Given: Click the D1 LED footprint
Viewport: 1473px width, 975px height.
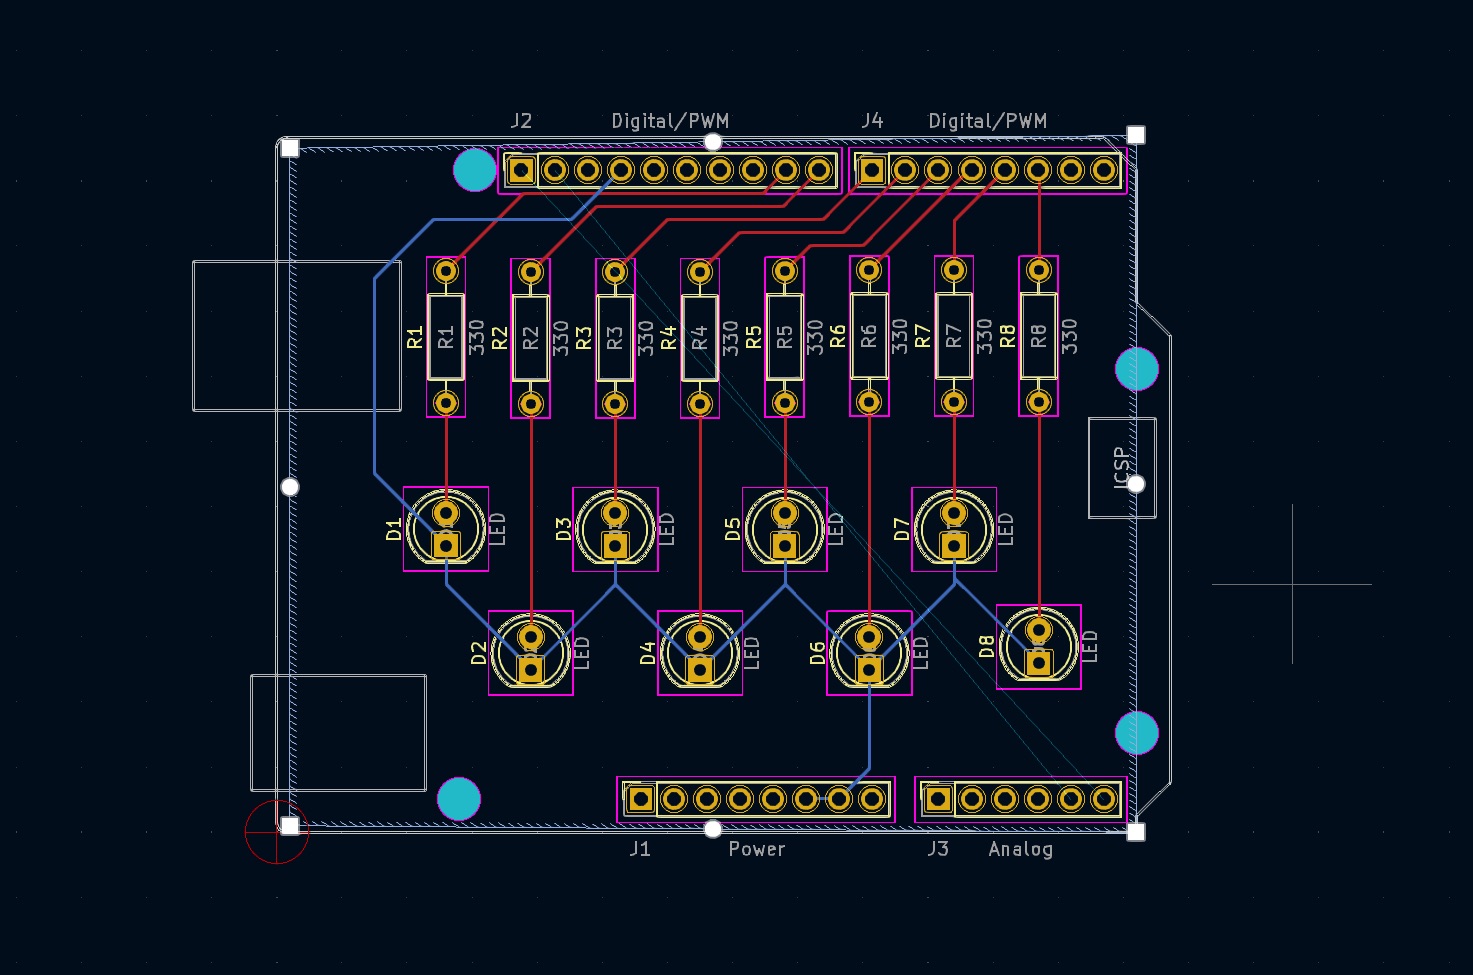Looking at the screenshot, I should tap(446, 529).
